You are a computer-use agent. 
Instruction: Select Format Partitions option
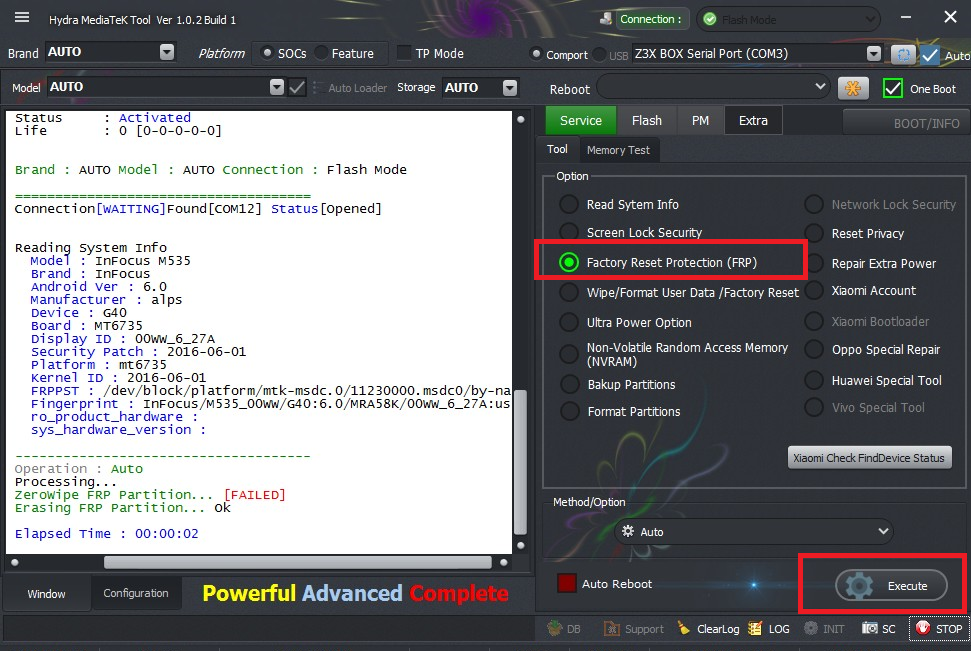(569, 411)
